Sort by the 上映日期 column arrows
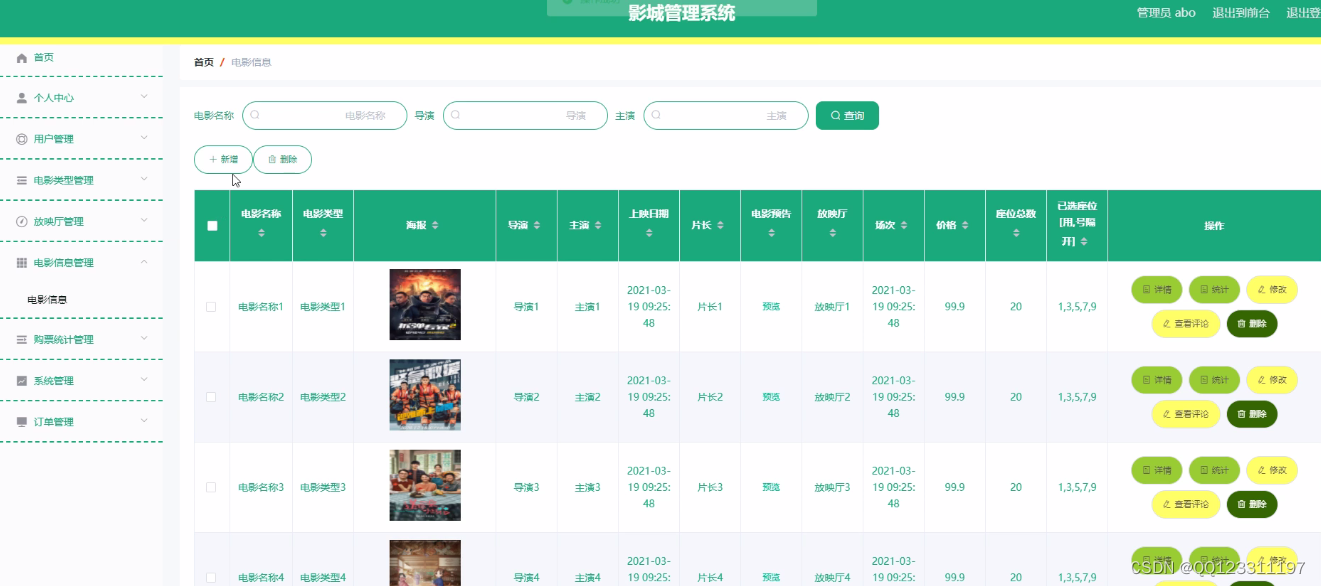1321x586 pixels. (x=649, y=233)
